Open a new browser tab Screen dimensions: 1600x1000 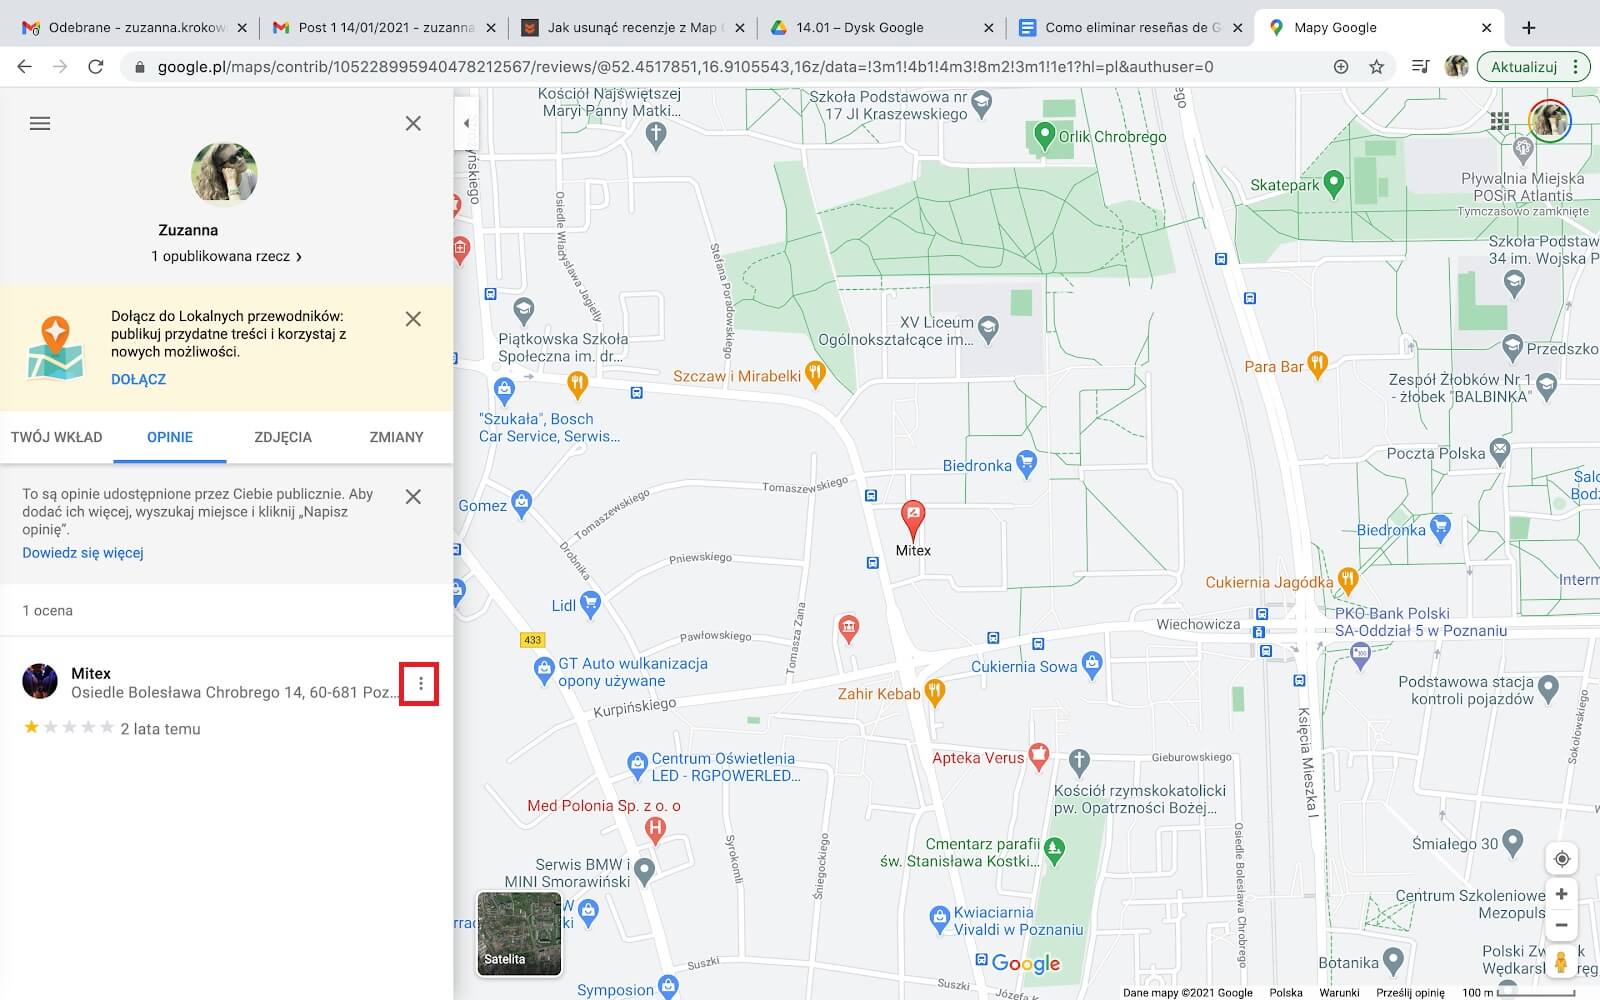click(x=1529, y=28)
